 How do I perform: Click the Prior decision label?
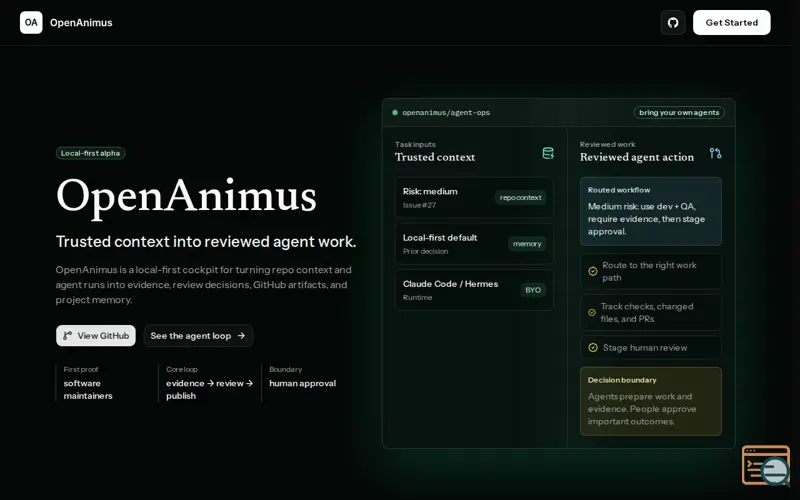426,251
